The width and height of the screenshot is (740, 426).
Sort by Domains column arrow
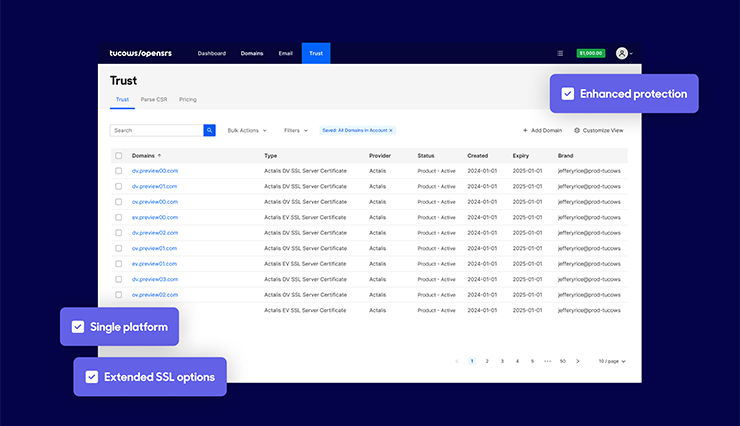pos(159,156)
